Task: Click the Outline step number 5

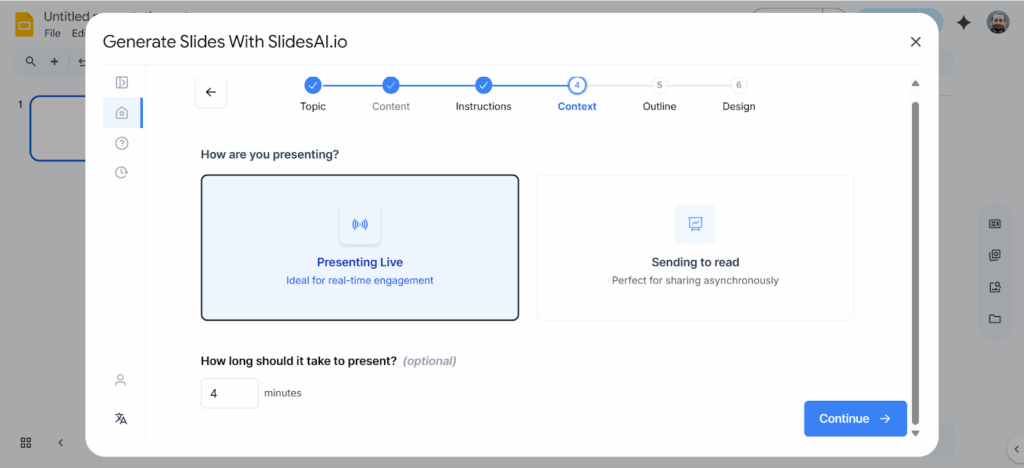Action: click(659, 86)
